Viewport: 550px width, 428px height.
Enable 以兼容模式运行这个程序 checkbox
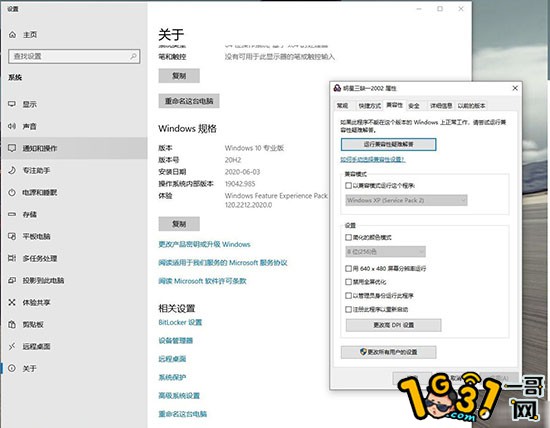coord(348,186)
